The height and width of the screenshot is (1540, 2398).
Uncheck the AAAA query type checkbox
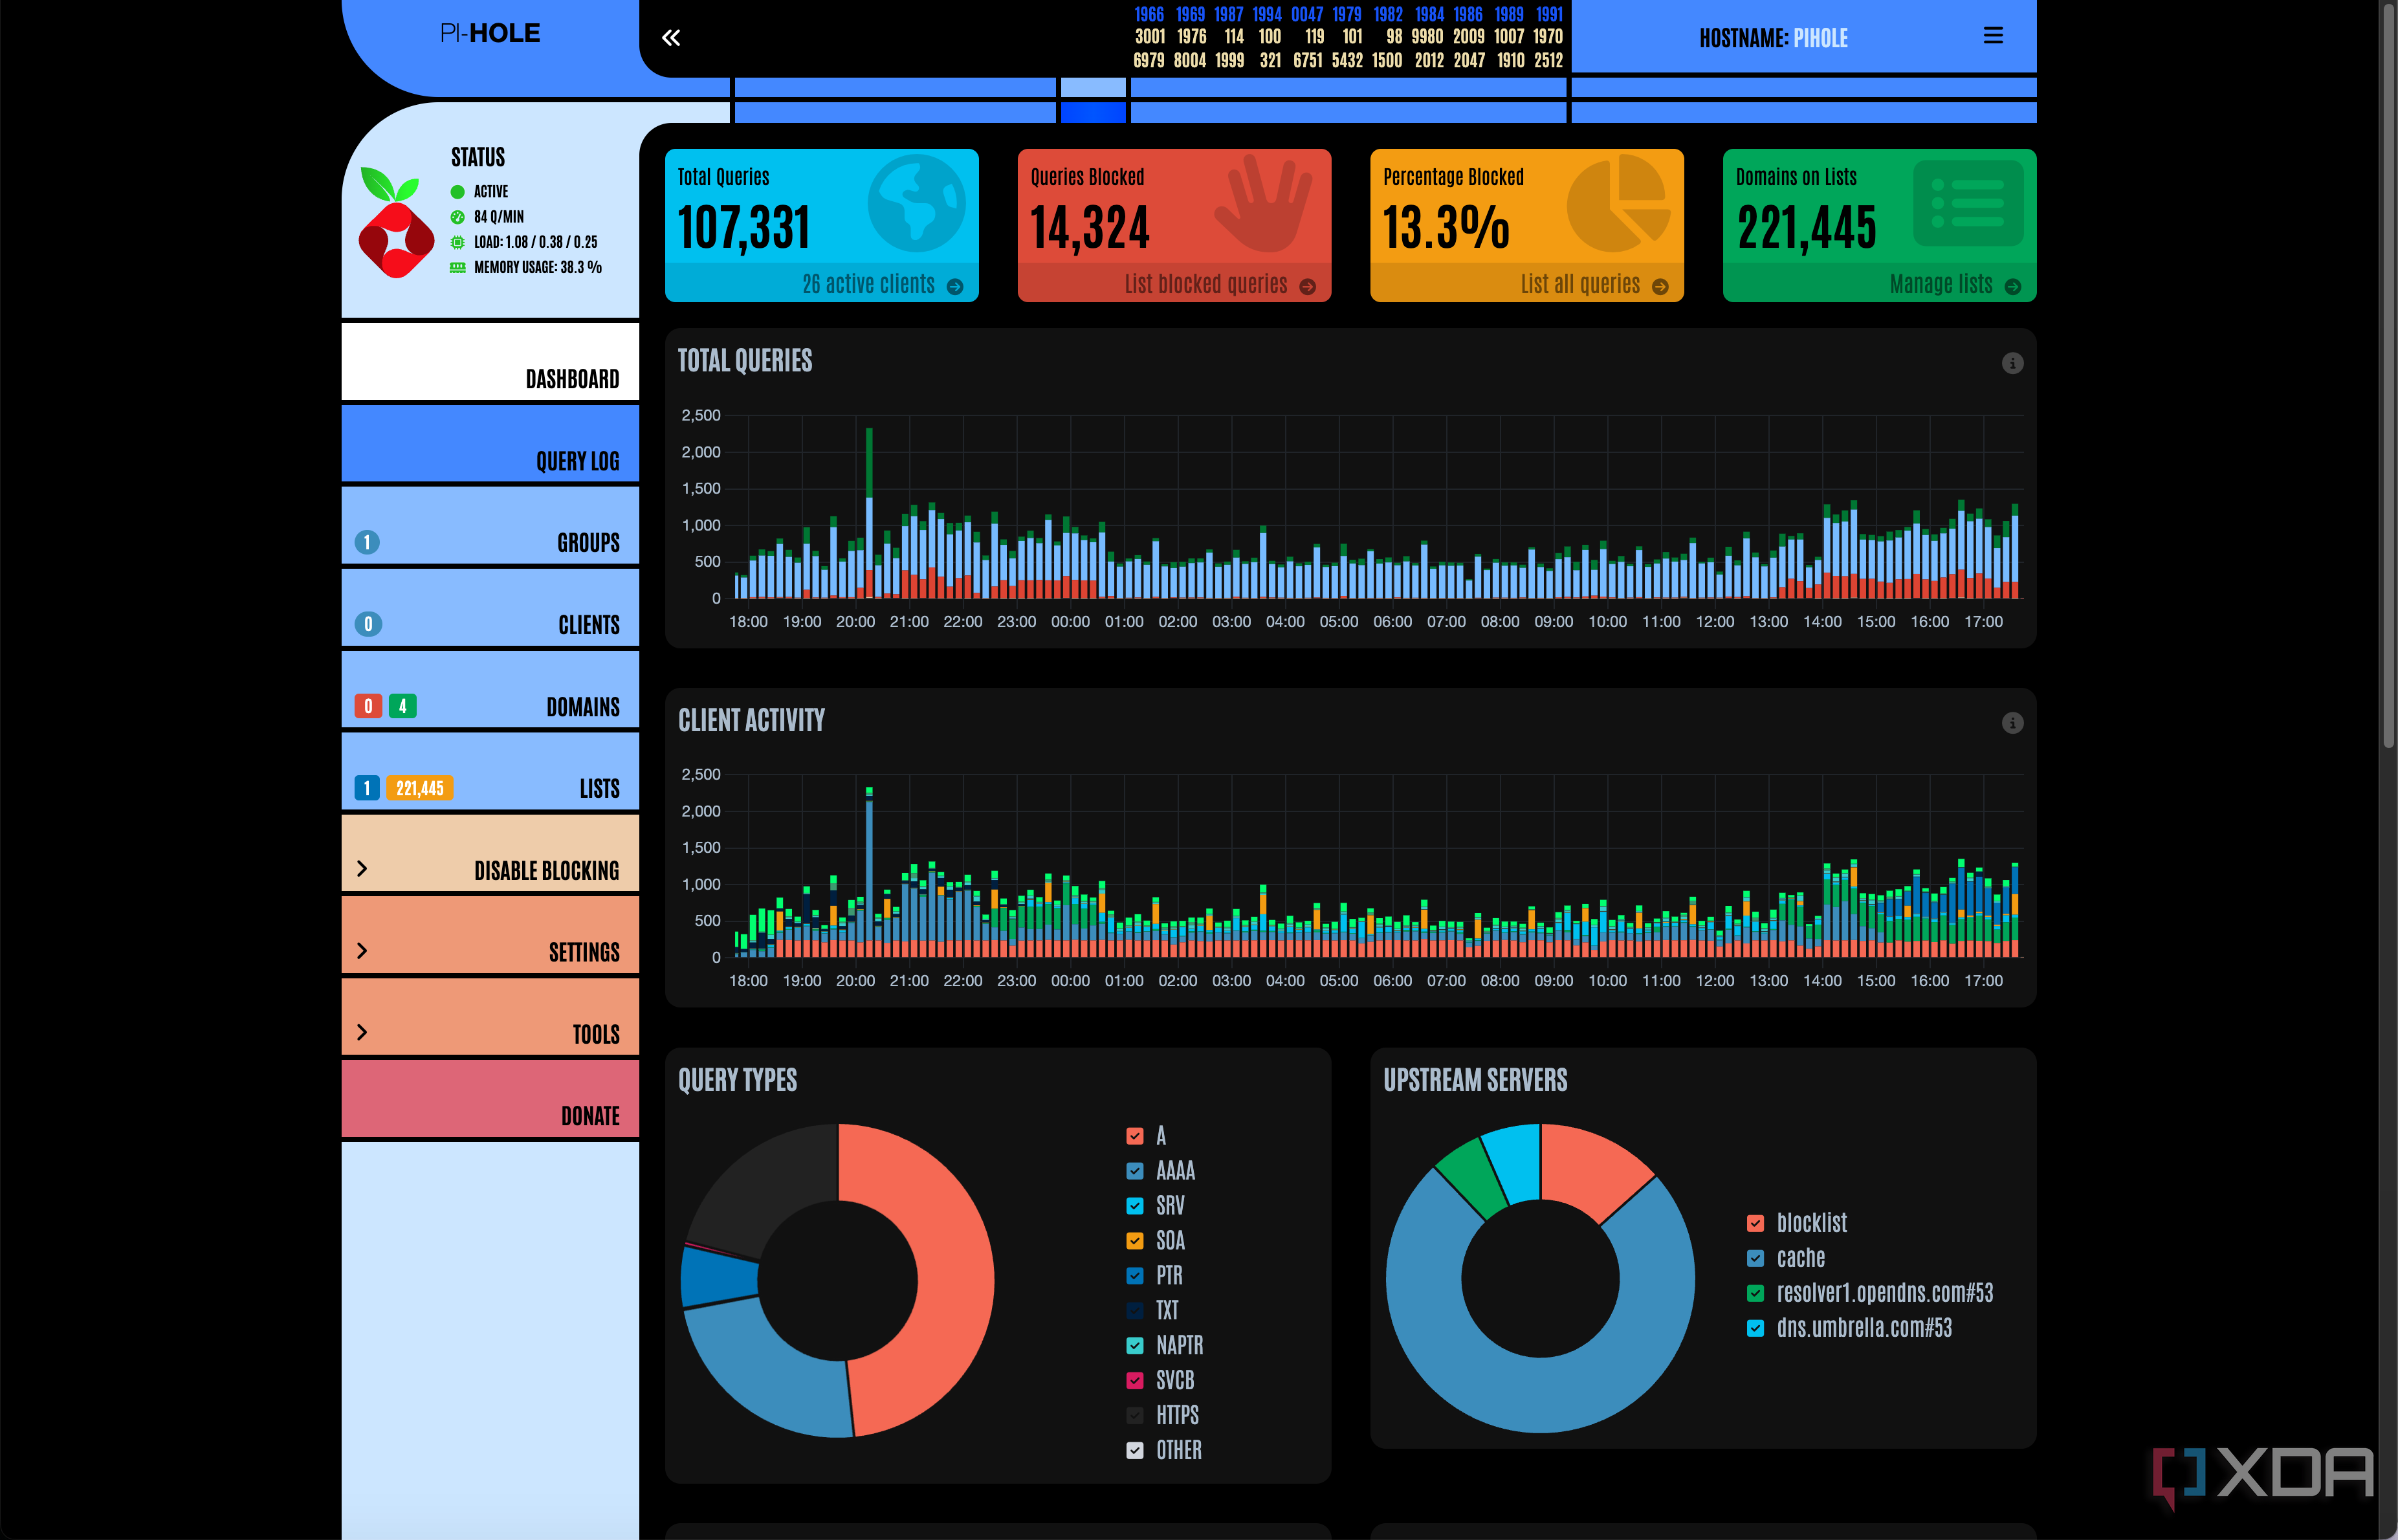tap(1135, 1171)
